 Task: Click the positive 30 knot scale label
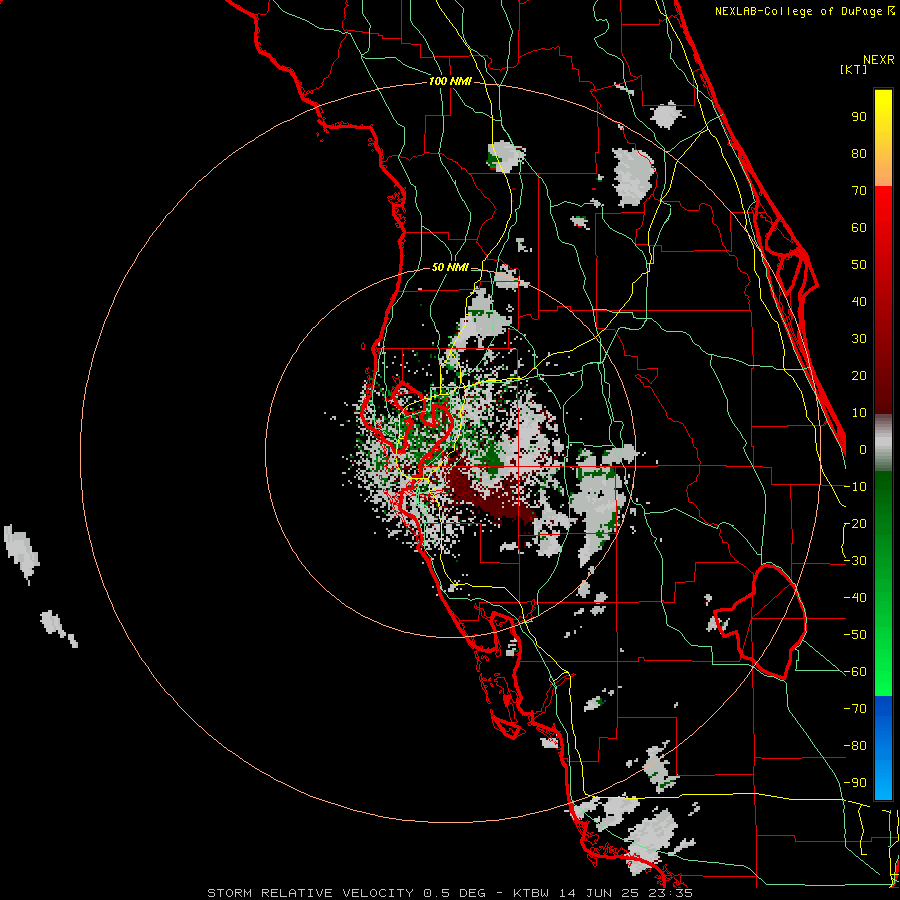pos(859,339)
